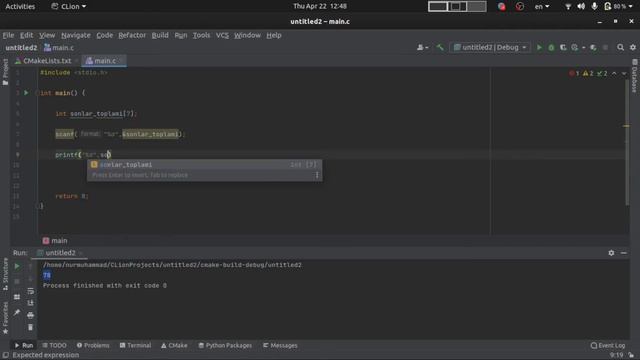Open IDE settings gear in main toolbar
Screen dimensions: 640x360
(x=633, y=47)
